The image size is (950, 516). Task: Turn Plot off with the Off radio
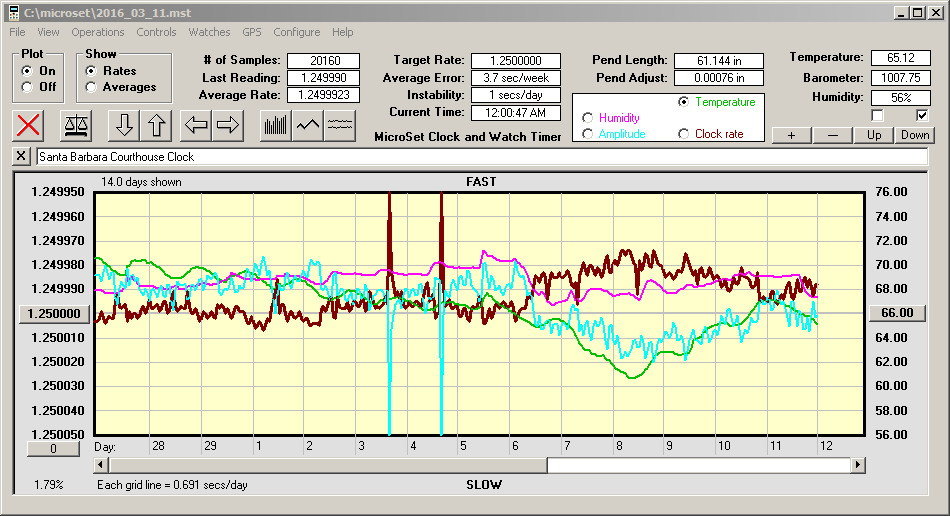click(x=27, y=87)
